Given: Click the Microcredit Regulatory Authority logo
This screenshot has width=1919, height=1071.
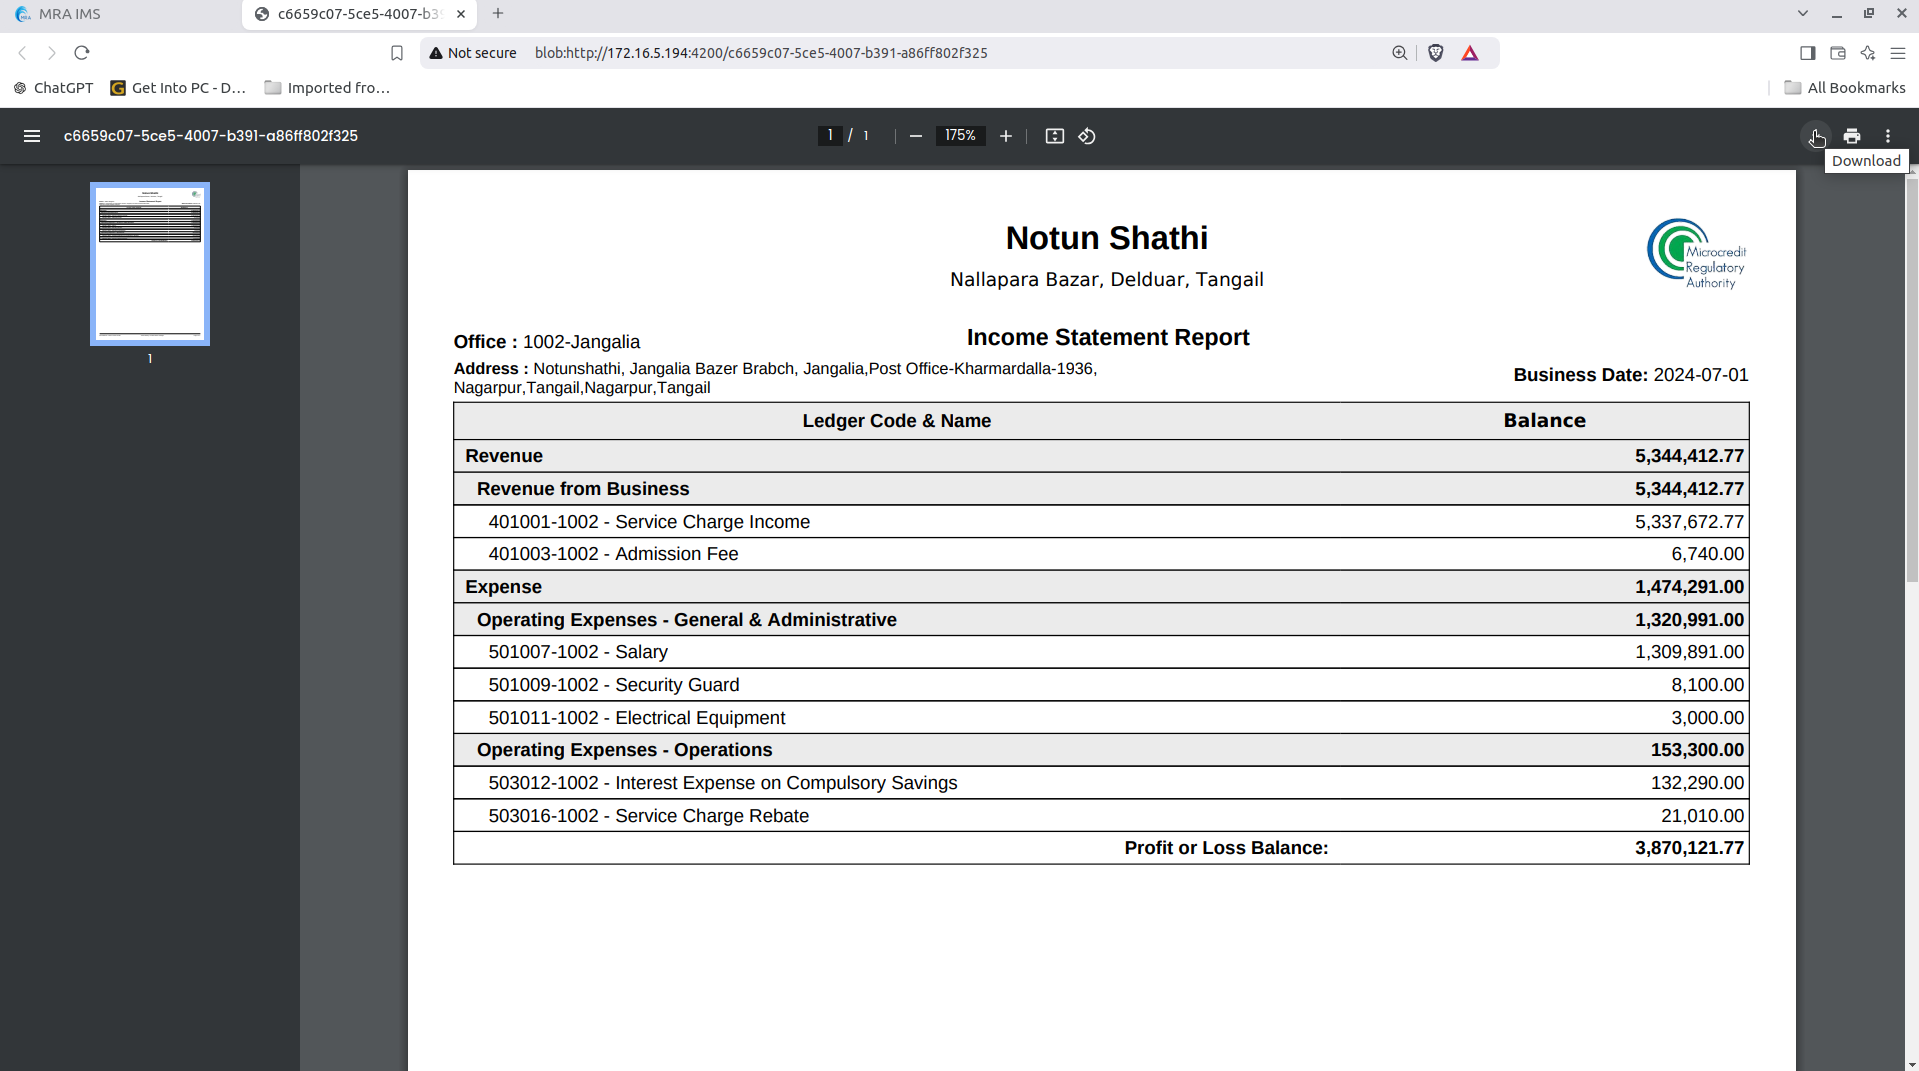Looking at the screenshot, I should point(1697,254).
